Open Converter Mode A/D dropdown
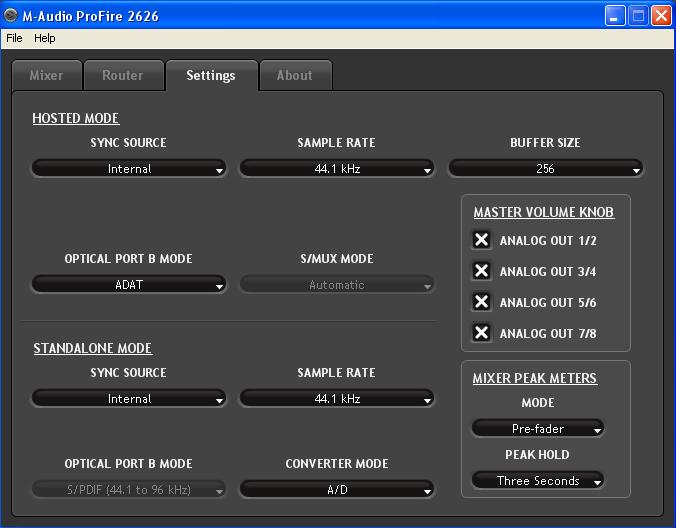 pos(337,490)
